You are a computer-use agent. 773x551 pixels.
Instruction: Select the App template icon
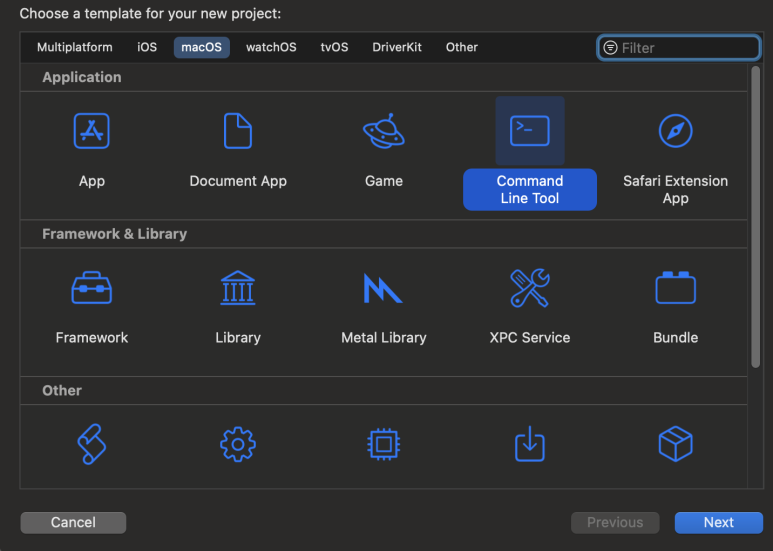pyautogui.click(x=92, y=131)
